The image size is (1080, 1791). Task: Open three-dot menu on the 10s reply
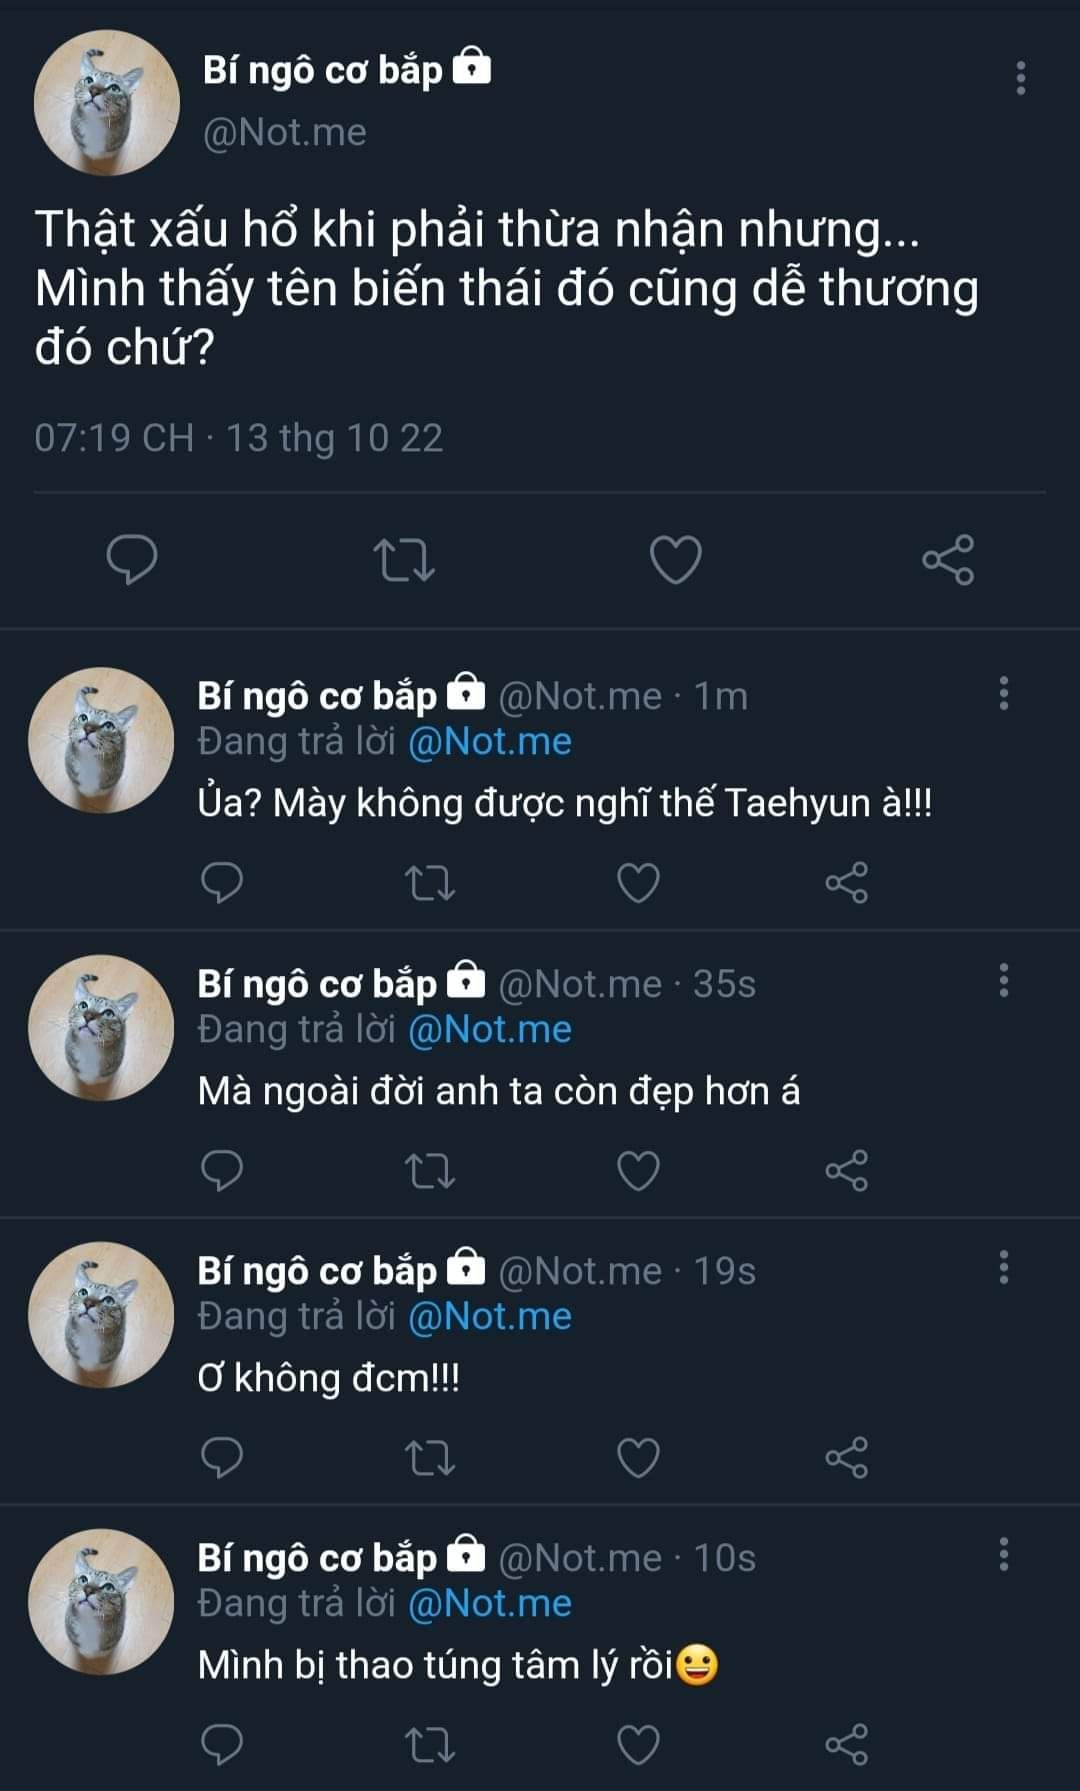pos(1003,1555)
